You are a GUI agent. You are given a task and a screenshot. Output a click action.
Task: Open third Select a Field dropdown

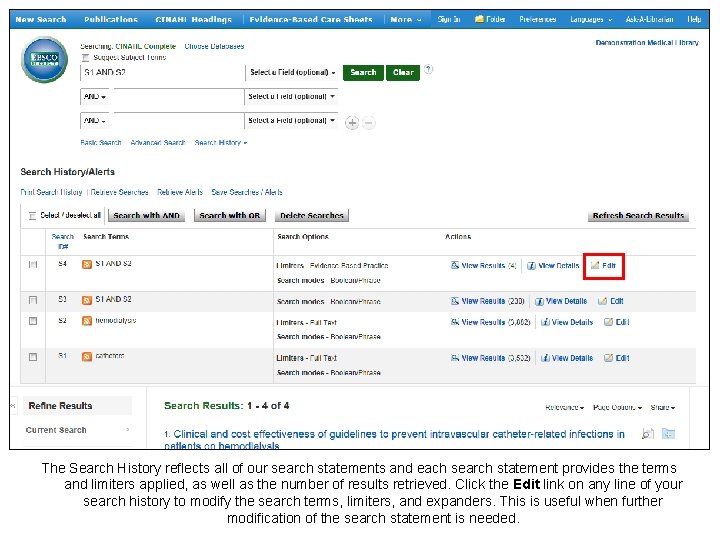pyautogui.click(x=291, y=121)
